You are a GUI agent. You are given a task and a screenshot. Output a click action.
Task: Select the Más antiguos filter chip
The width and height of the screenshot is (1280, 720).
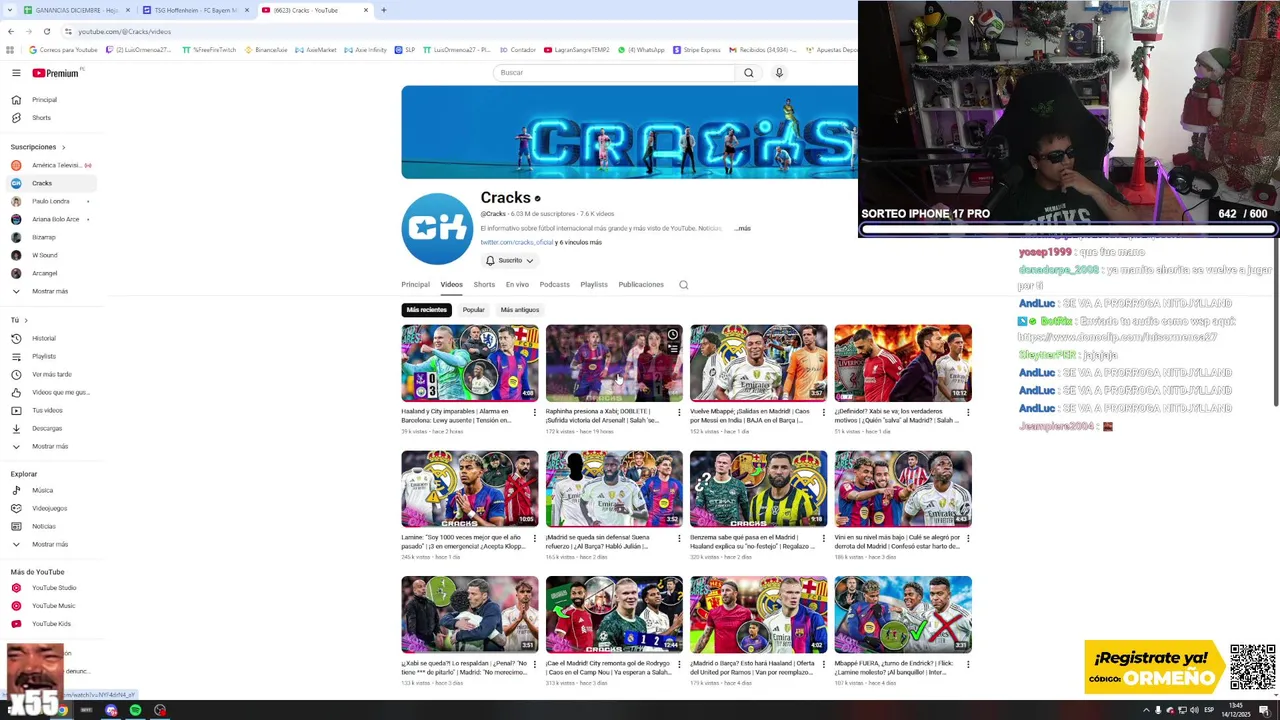pos(520,310)
